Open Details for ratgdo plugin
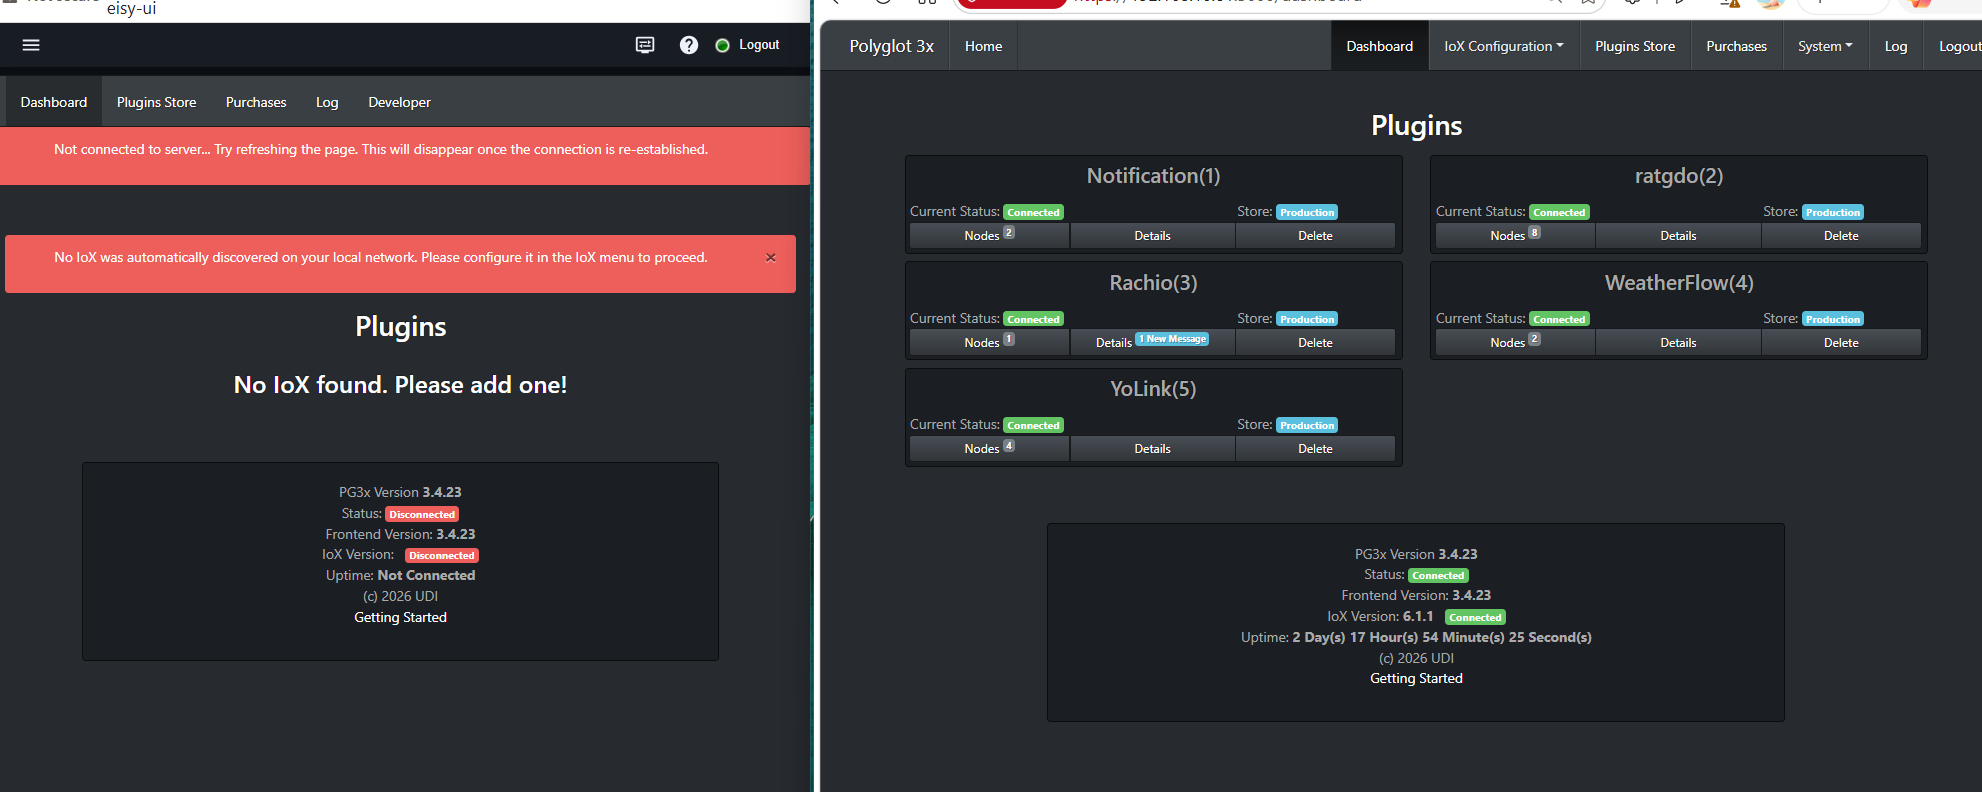1982x792 pixels. pyautogui.click(x=1678, y=235)
